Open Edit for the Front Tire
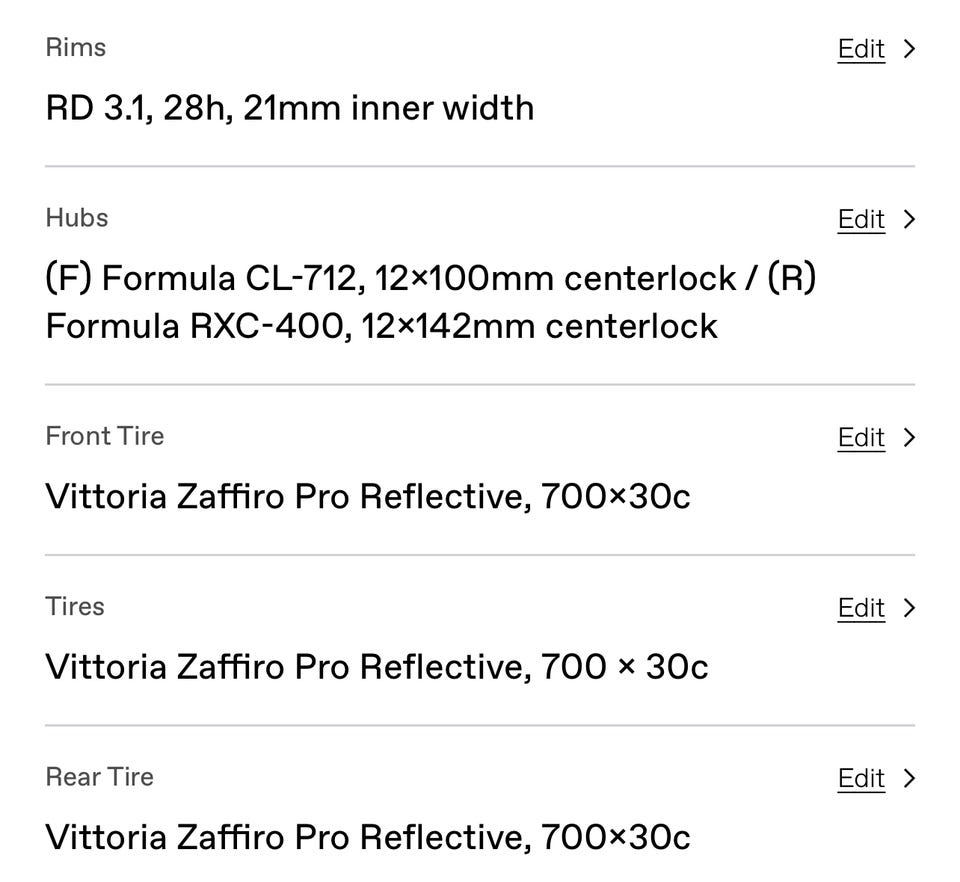 coord(861,437)
